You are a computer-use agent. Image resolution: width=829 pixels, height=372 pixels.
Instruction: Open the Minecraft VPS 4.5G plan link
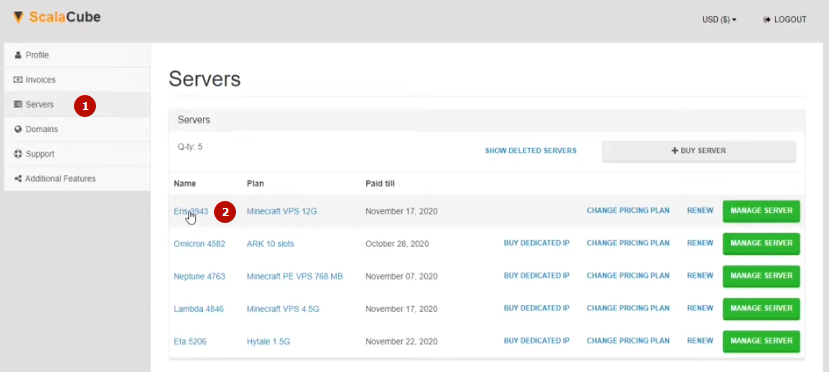coord(283,309)
